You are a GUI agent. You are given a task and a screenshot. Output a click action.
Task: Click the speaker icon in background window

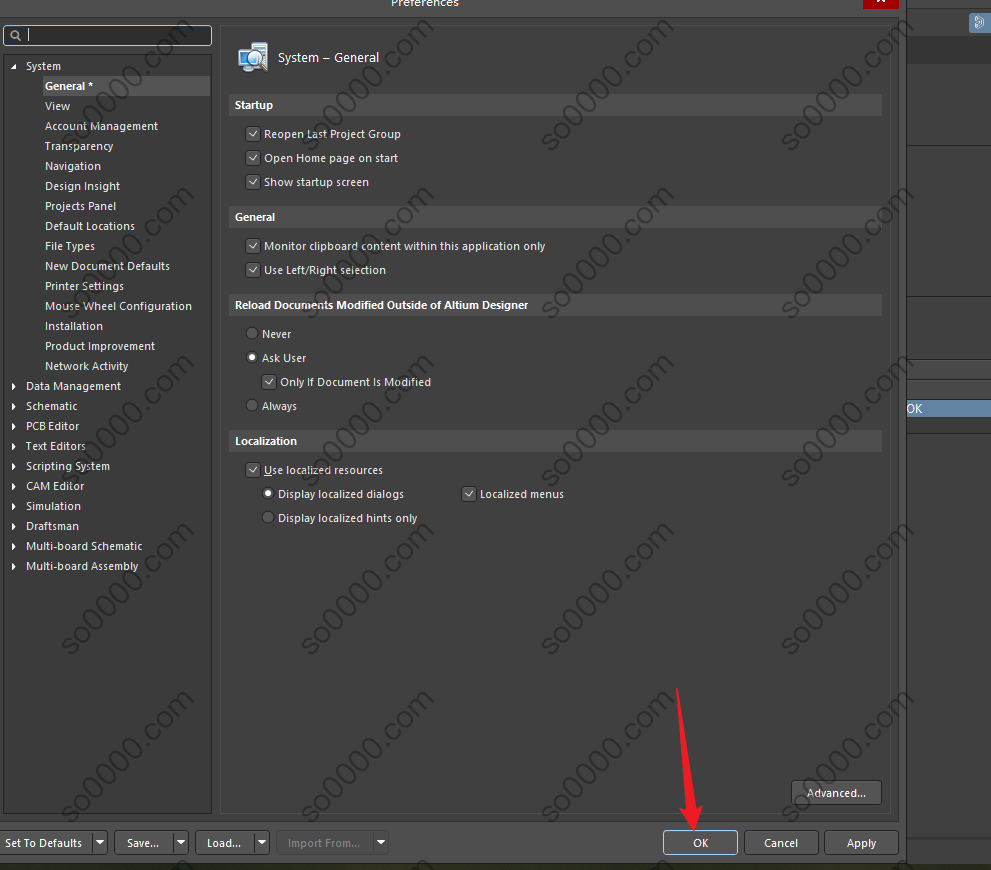click(978, 23)
